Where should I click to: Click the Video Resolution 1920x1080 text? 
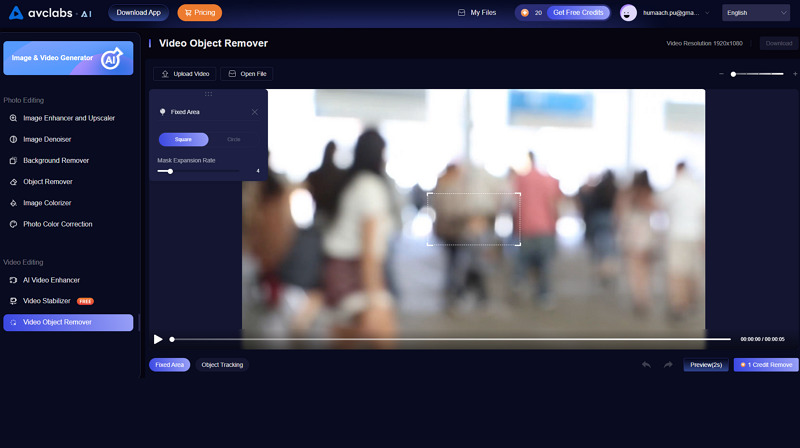click(x=704, y=43)
